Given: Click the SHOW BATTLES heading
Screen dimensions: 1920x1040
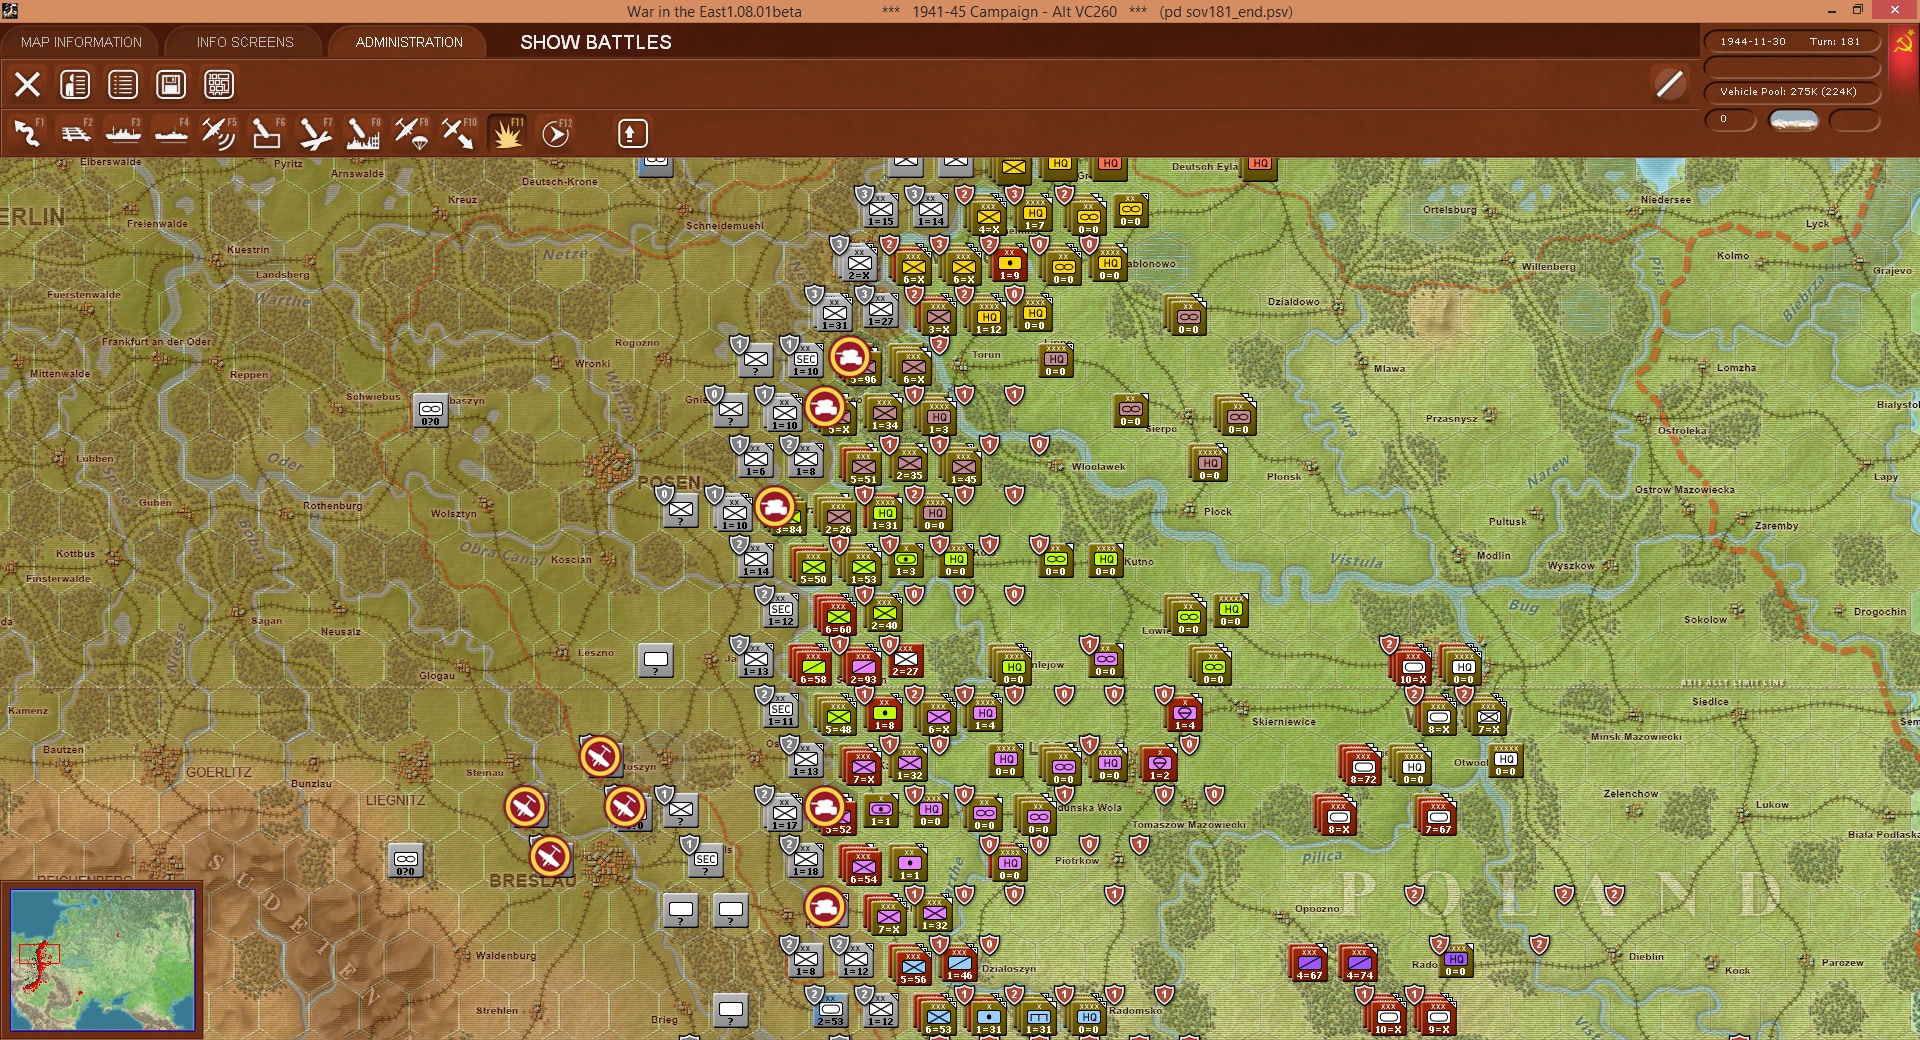Looking at the screenshot, I should click(x=596, y=42).
